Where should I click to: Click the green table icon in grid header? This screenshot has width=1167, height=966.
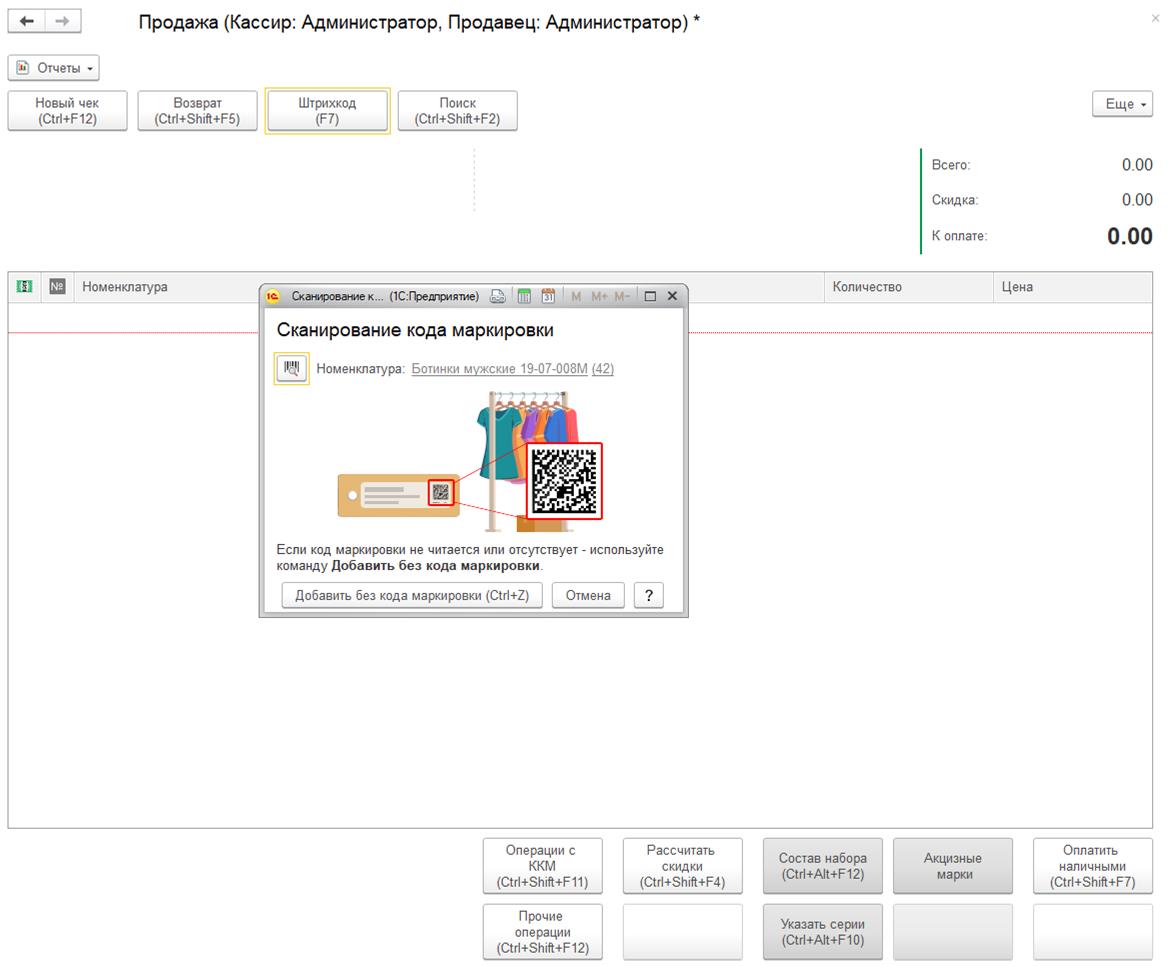click(x=25, y=287)
